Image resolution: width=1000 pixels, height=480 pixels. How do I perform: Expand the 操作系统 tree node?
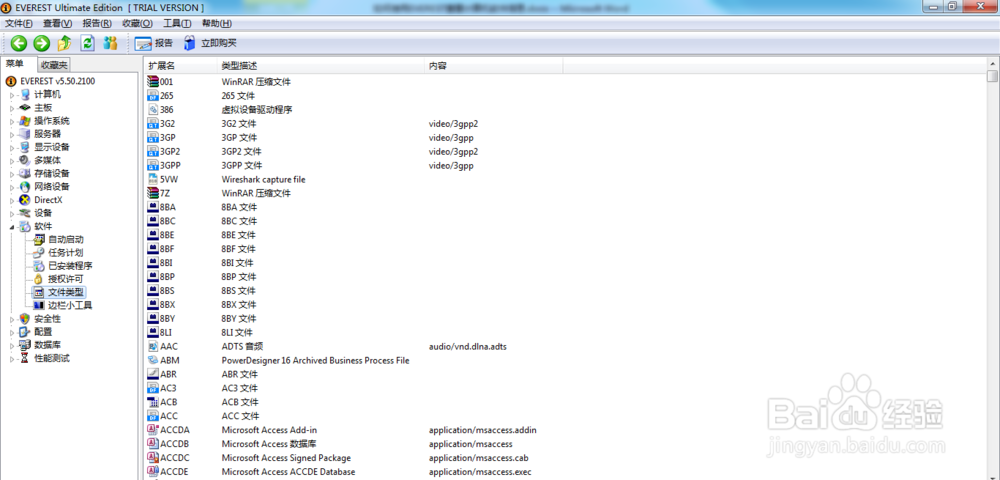pyautogui.click(x=11, y=121)
